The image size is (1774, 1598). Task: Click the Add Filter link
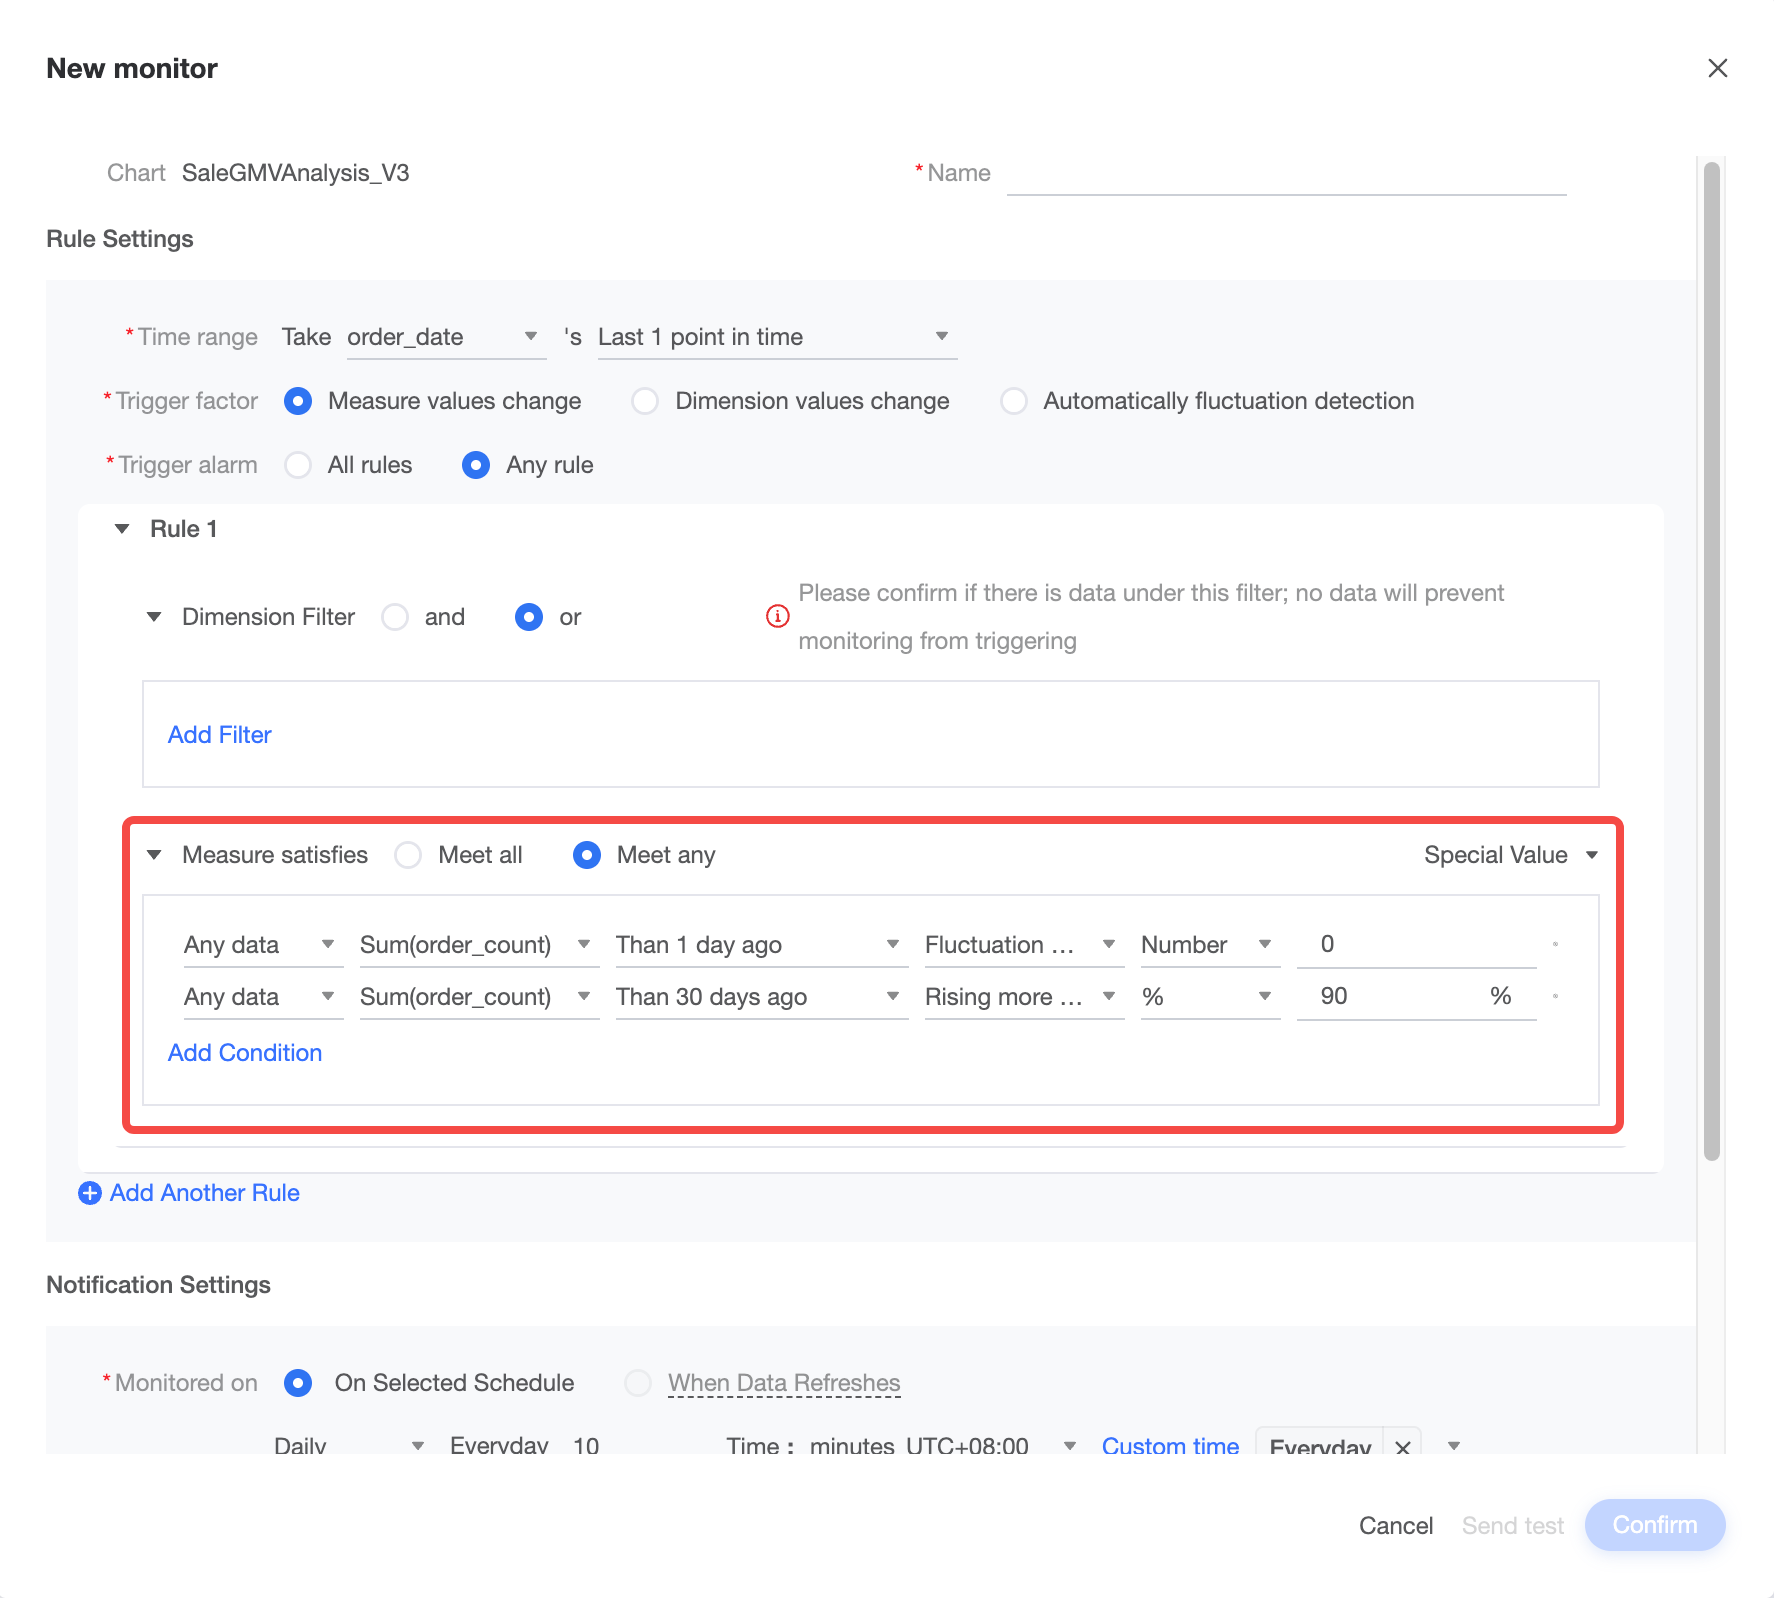tap(220, 735)
